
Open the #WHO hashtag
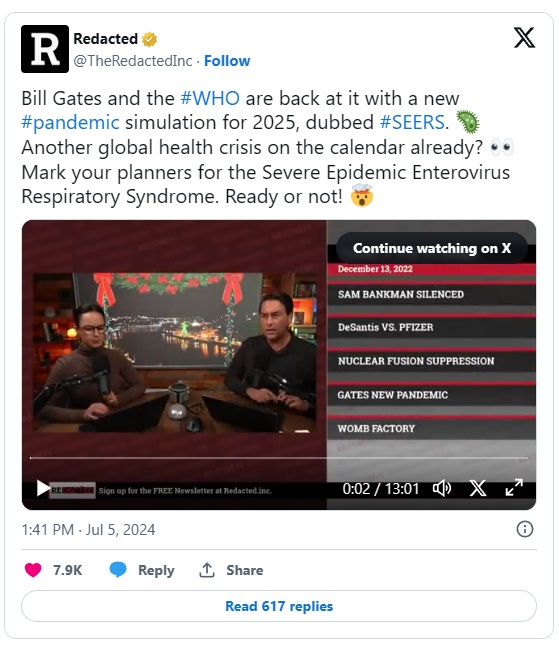210,98
